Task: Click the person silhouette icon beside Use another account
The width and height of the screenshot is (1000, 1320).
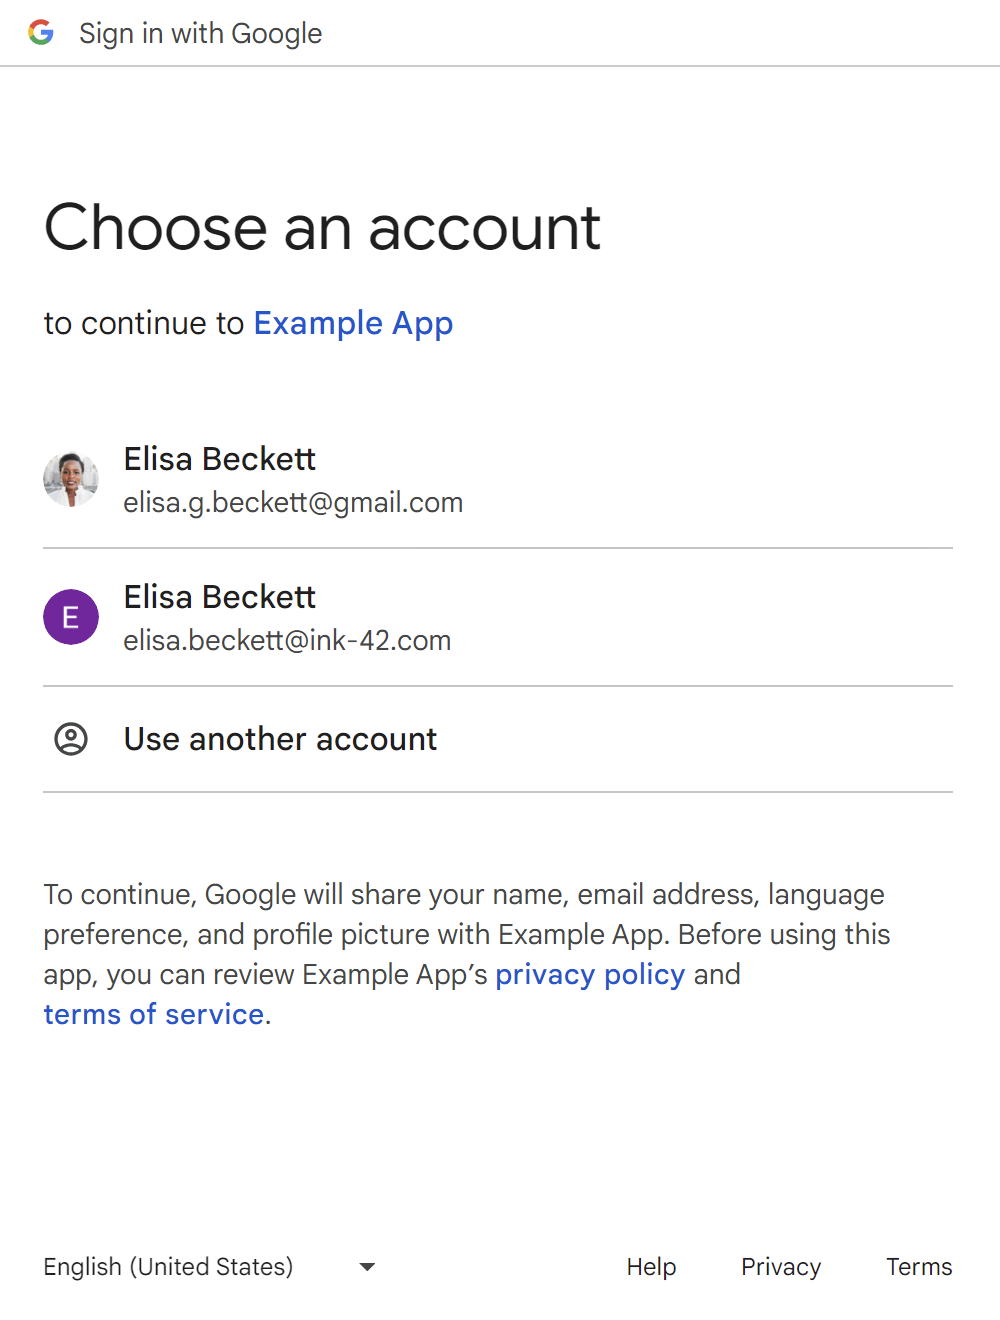Action: click(70, 739)
